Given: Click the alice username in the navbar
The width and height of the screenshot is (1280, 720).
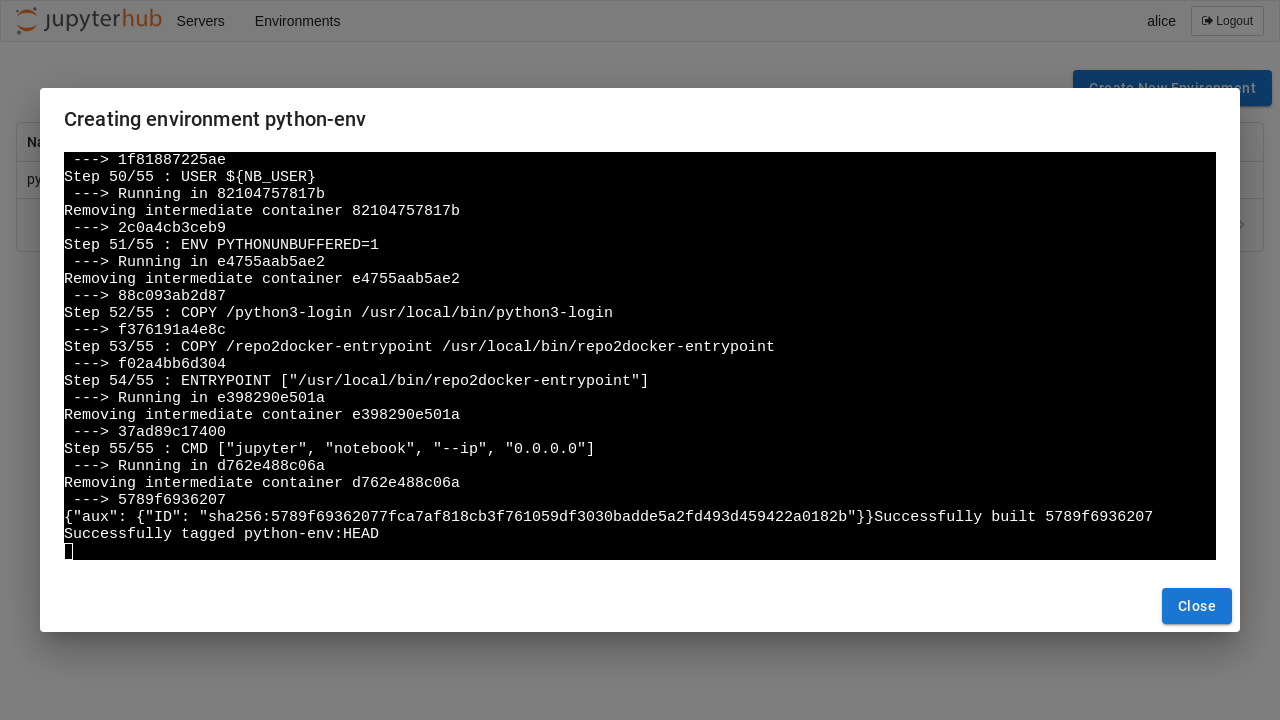Looking at the screenshot, I should point(1161,21).
